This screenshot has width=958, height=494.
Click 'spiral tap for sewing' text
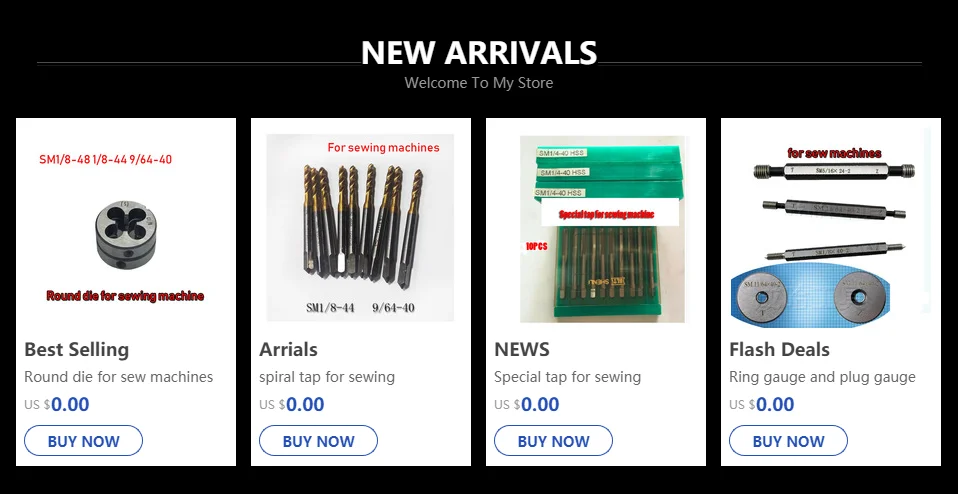tap(327, 377)
